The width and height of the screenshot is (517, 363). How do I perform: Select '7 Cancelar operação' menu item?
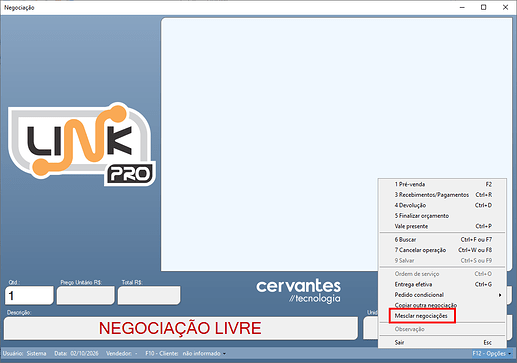coord(442,250)
